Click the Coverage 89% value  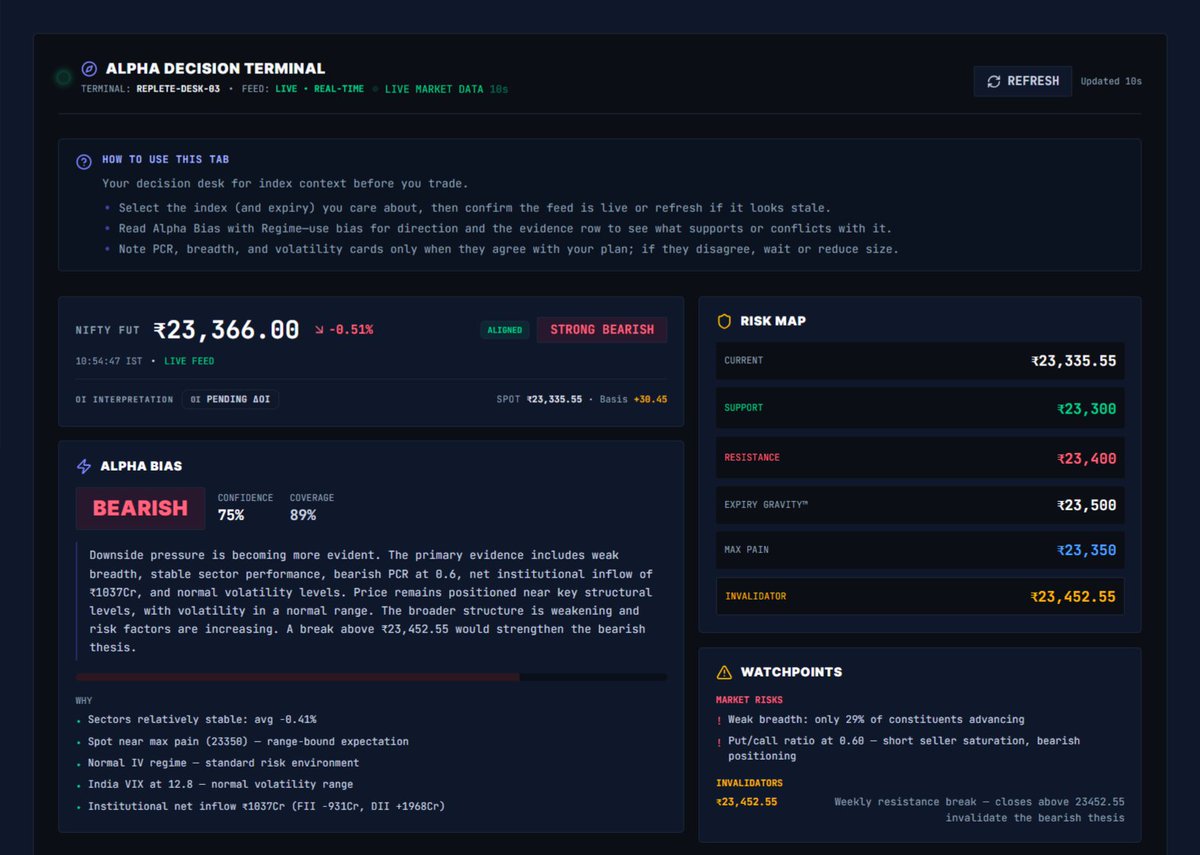pyautogui.click(x=303, y=515)
